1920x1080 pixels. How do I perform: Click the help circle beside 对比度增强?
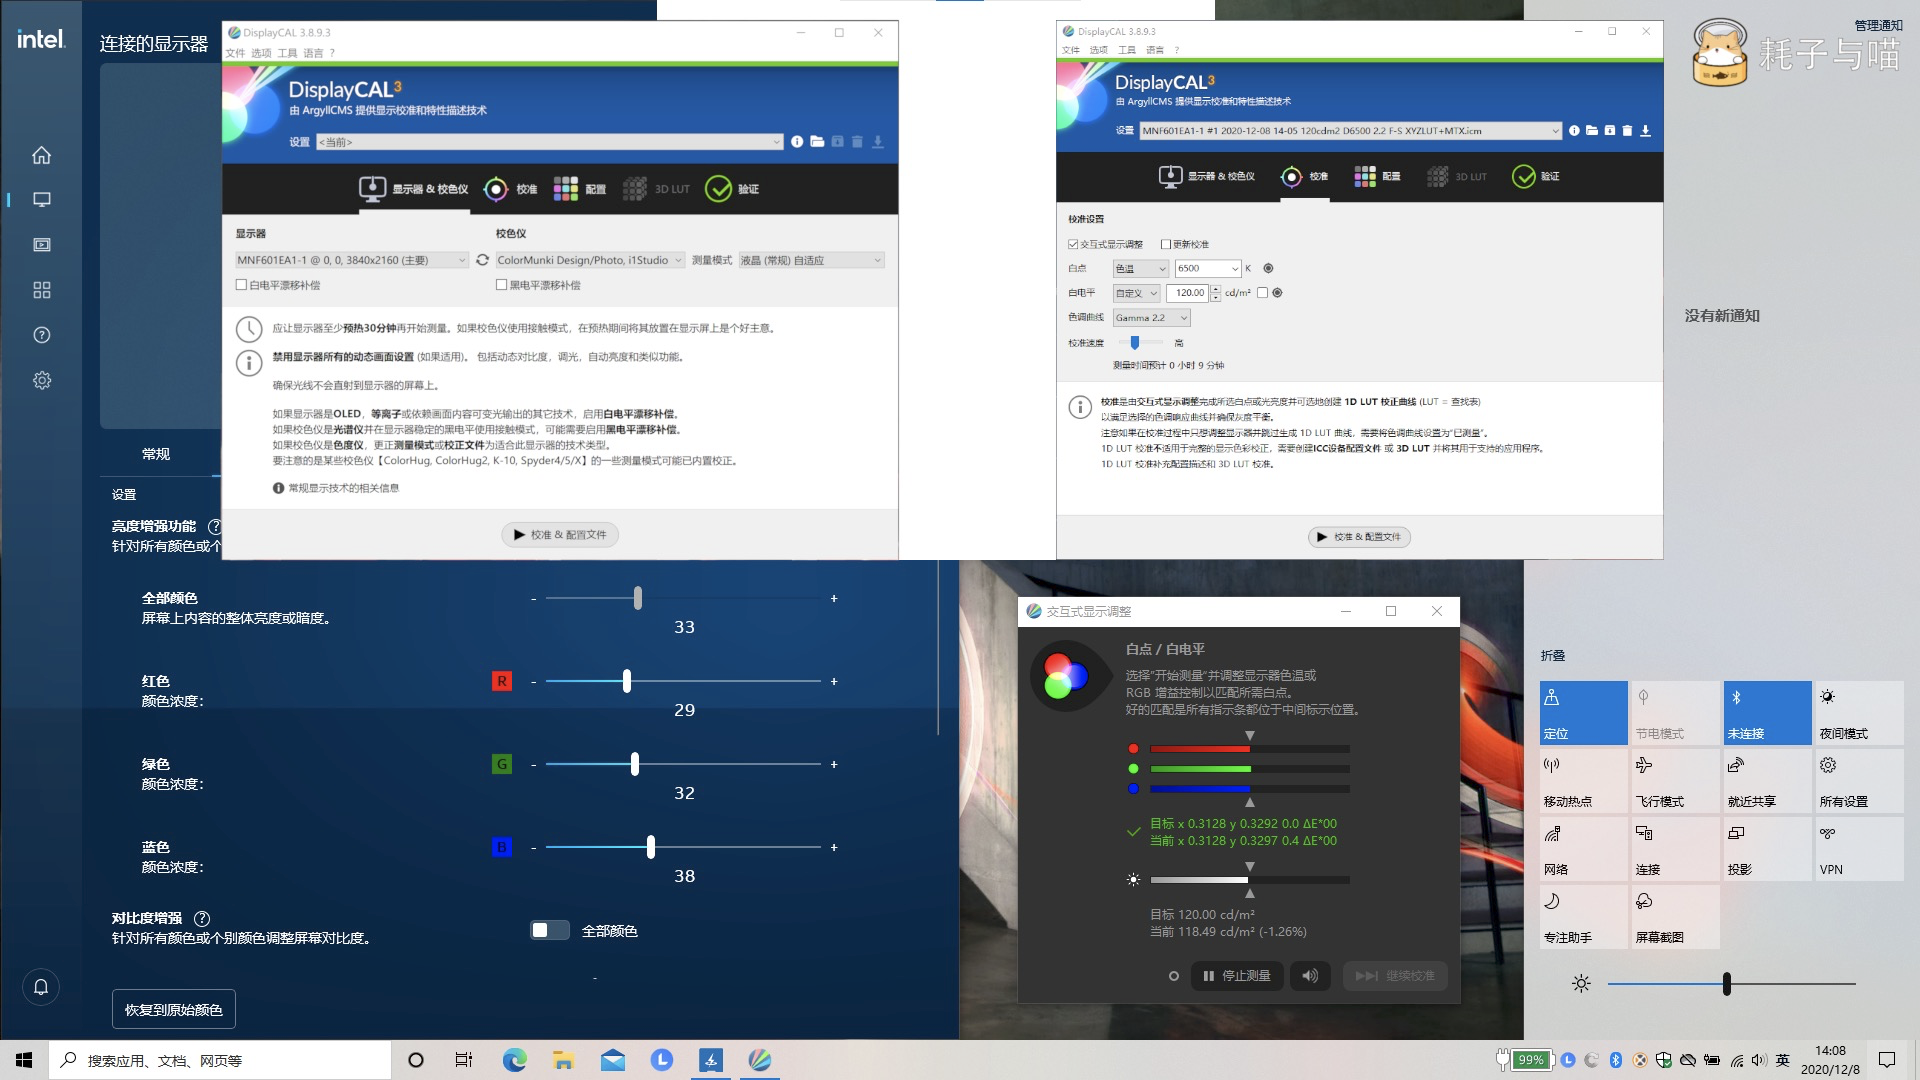pyautogui.click(x=202, y=918)
